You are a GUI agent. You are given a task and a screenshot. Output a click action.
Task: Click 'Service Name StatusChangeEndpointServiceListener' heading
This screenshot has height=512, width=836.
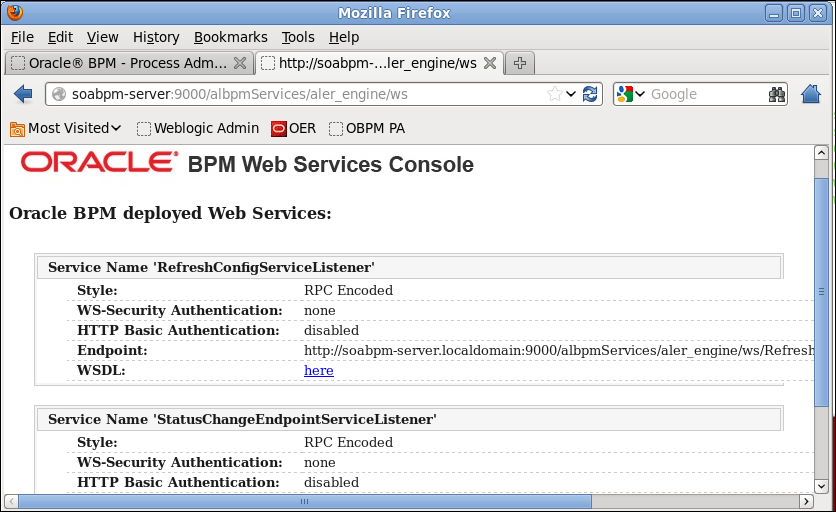pos(242,419)
